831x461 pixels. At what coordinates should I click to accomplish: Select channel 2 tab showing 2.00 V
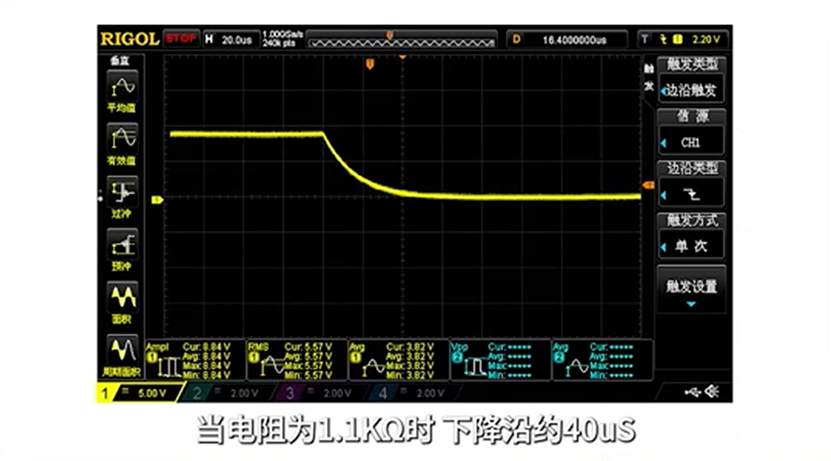(229, 393)
